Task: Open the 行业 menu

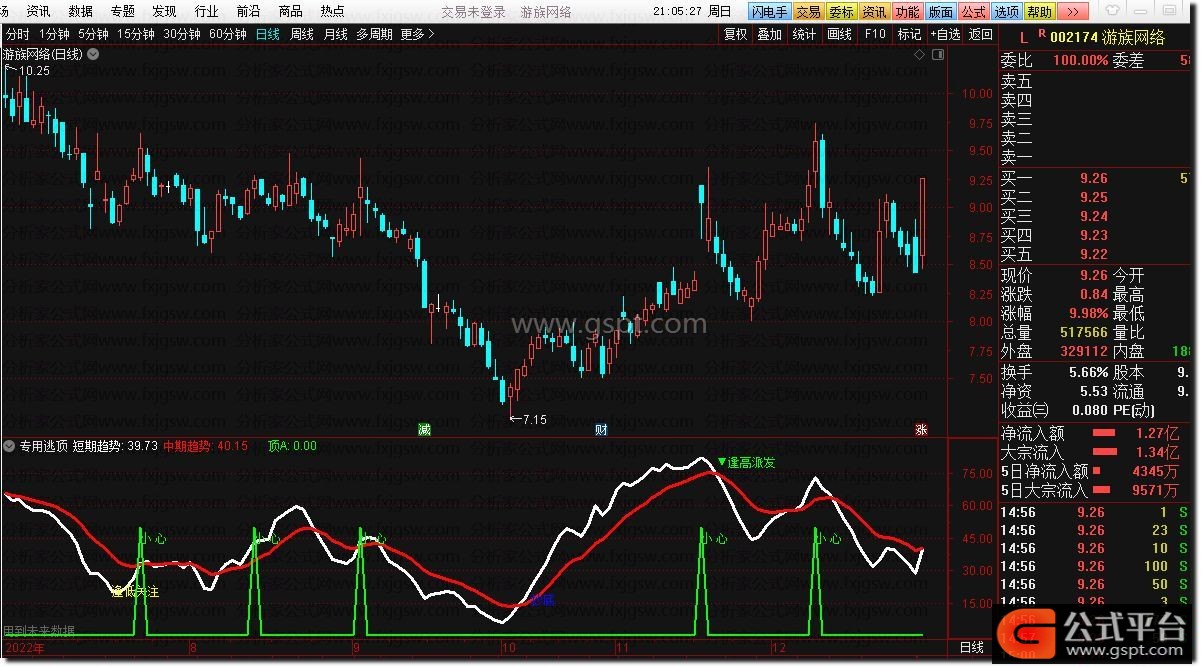Action: [206, 12]
